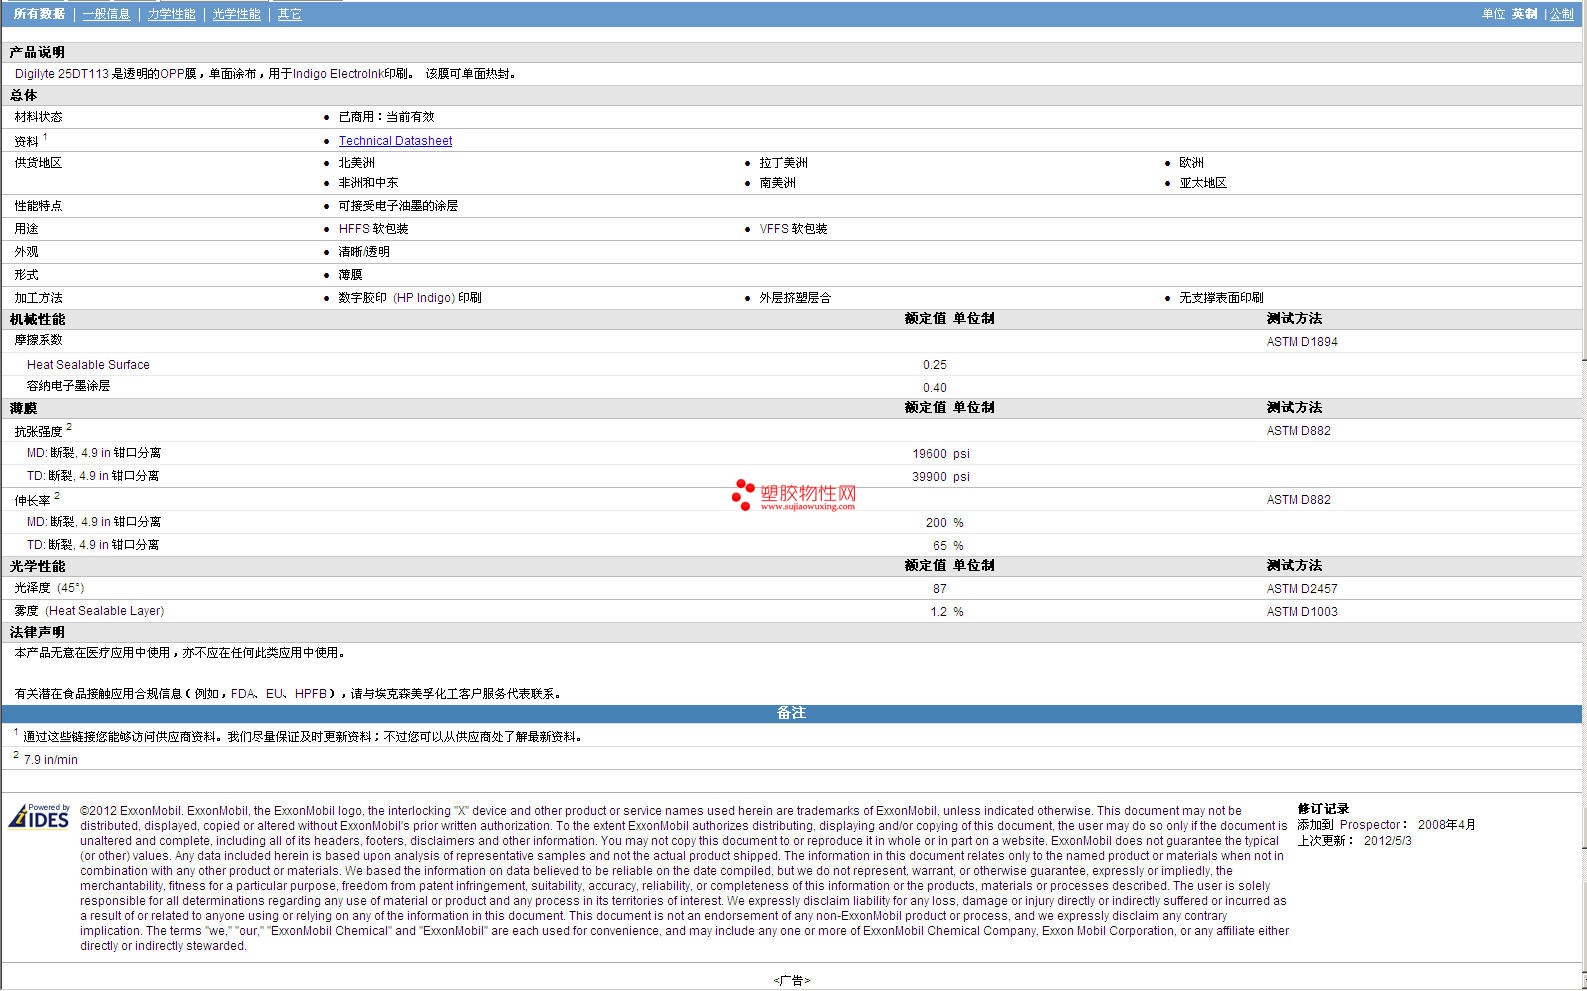The height and width of the screenshot is (991, 1587).
Task: Click the 光泽度 (45°) row label
Action: coord(49,588)
